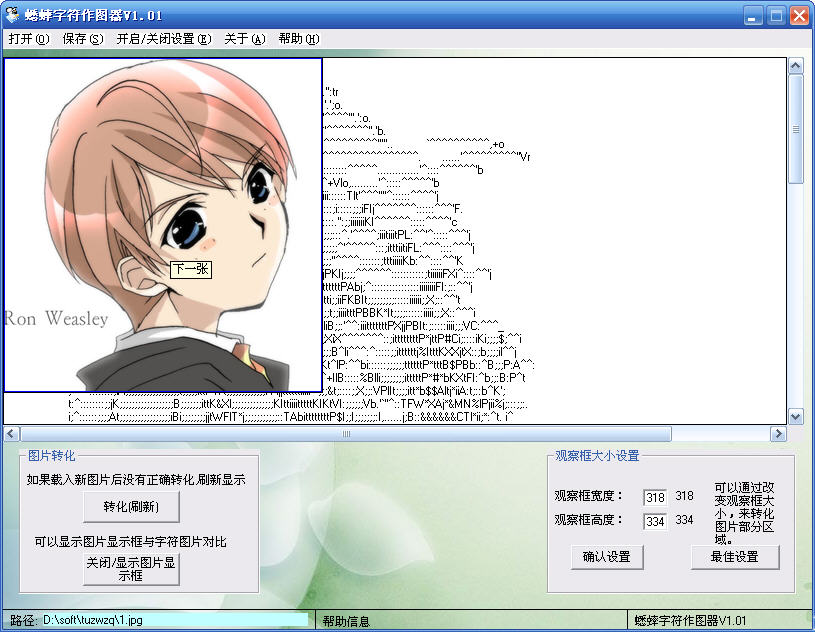Open the 关于(A) menu
This screenshot has height=632, width=815.
pos(245,39)
